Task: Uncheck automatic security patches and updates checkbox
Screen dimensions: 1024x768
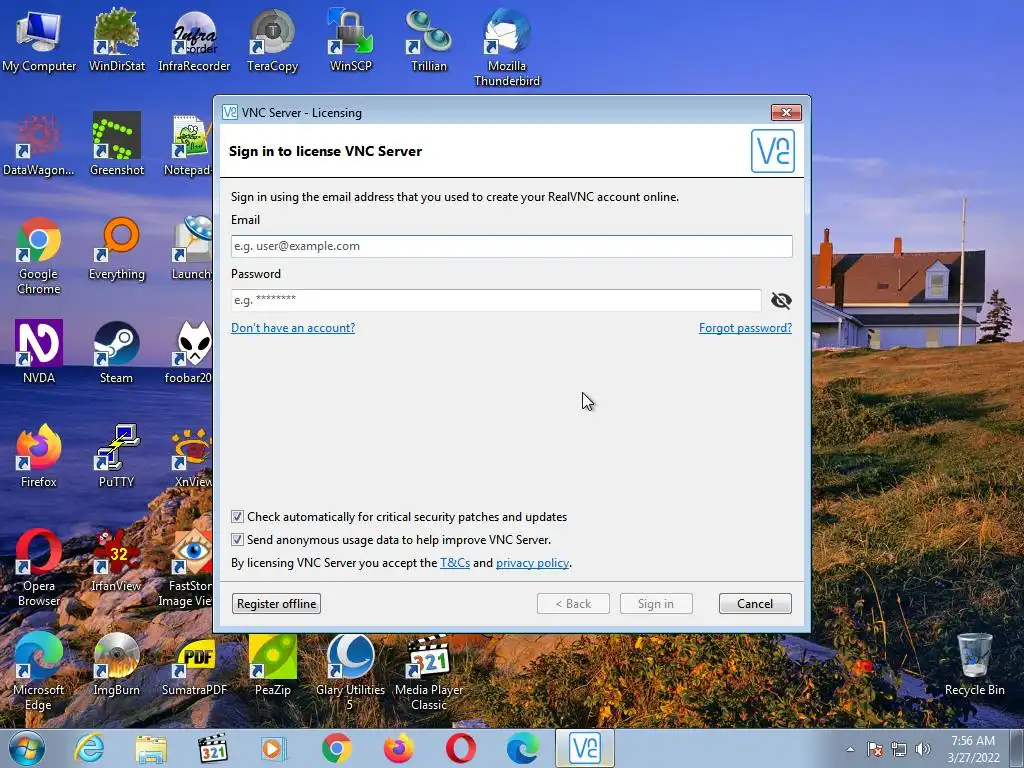Action: click(238, 517)
